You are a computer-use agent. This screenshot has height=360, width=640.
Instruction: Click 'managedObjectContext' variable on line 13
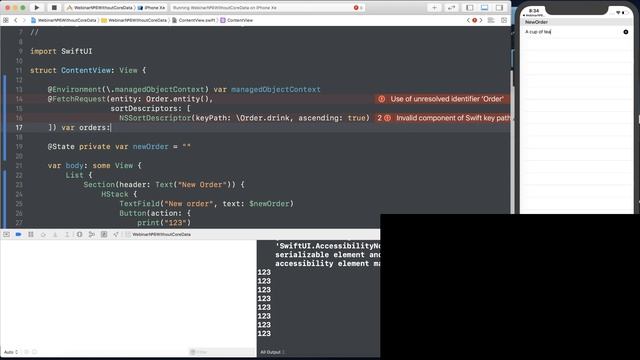(x=276, y=89)
